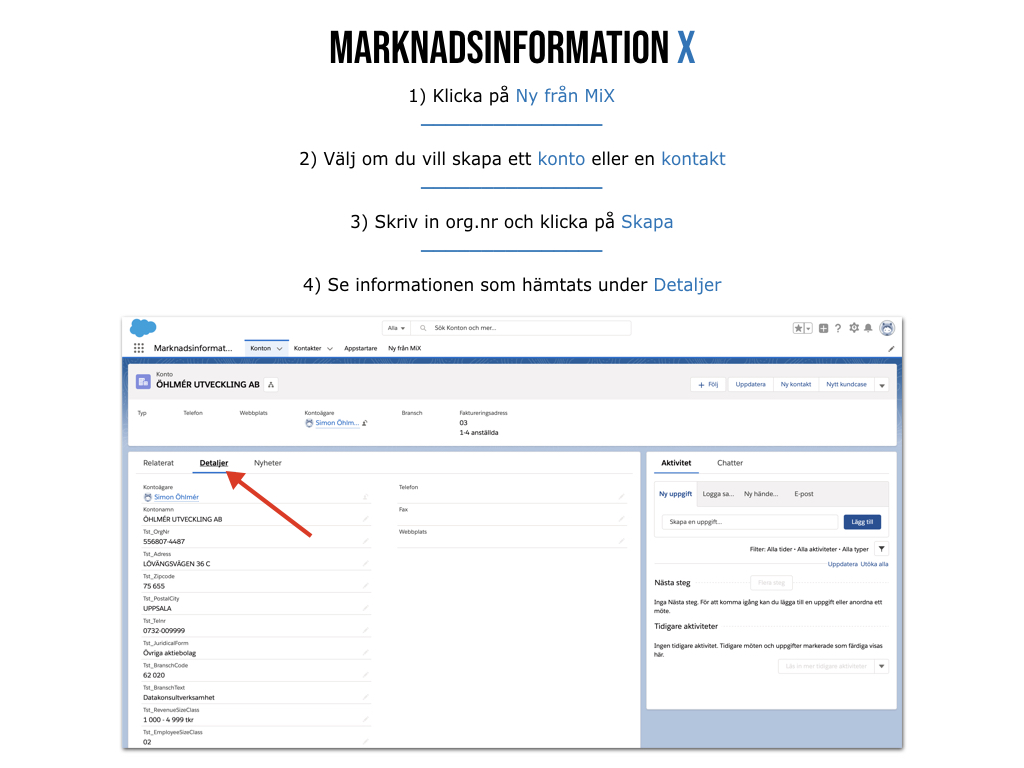
Task: Click the account hierarchy icon
Action: click(x=271, y=384)
